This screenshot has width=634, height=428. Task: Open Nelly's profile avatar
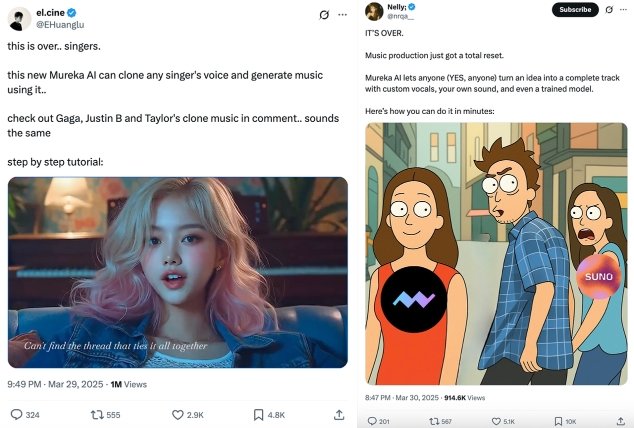click(x=373, y=11)
